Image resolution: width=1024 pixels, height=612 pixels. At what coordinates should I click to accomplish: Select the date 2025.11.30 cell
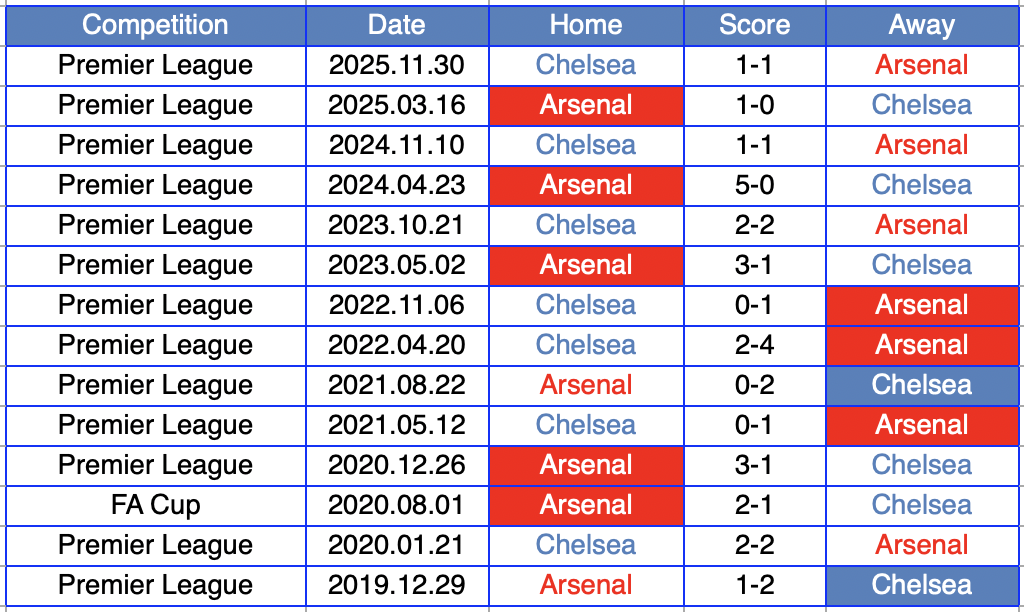[x=397, y=65]
